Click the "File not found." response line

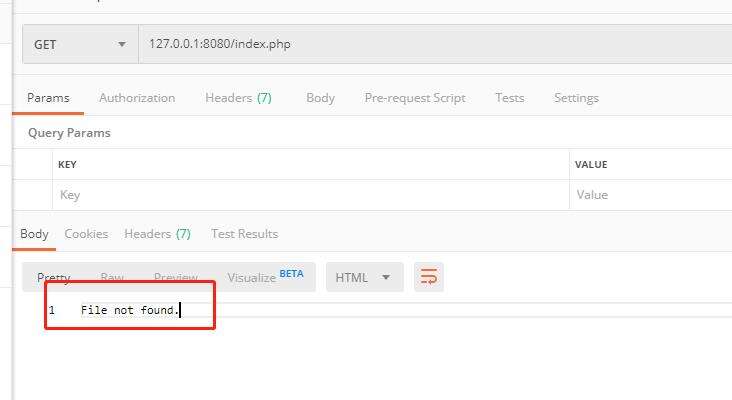pos(130,311)
